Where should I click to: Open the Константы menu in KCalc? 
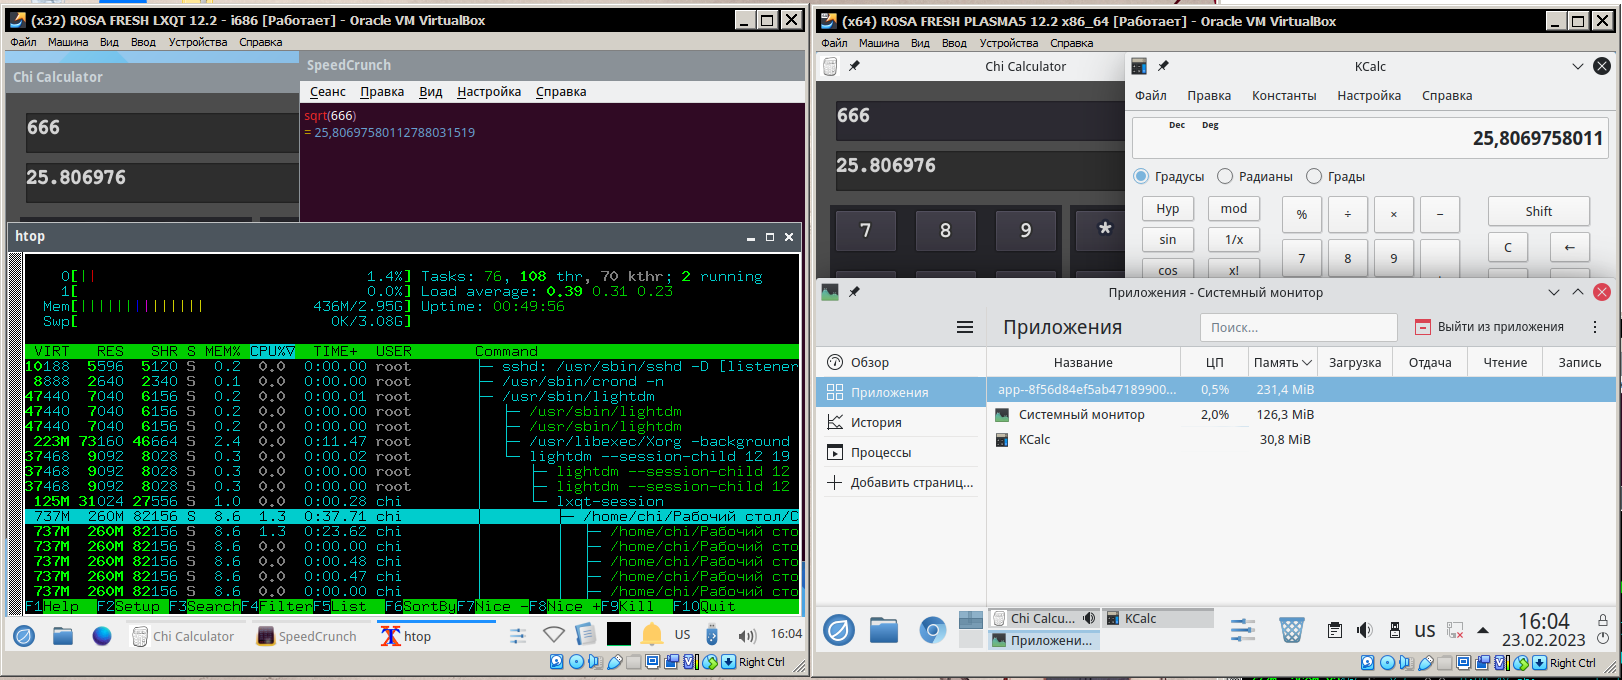tap(1283, 96)
